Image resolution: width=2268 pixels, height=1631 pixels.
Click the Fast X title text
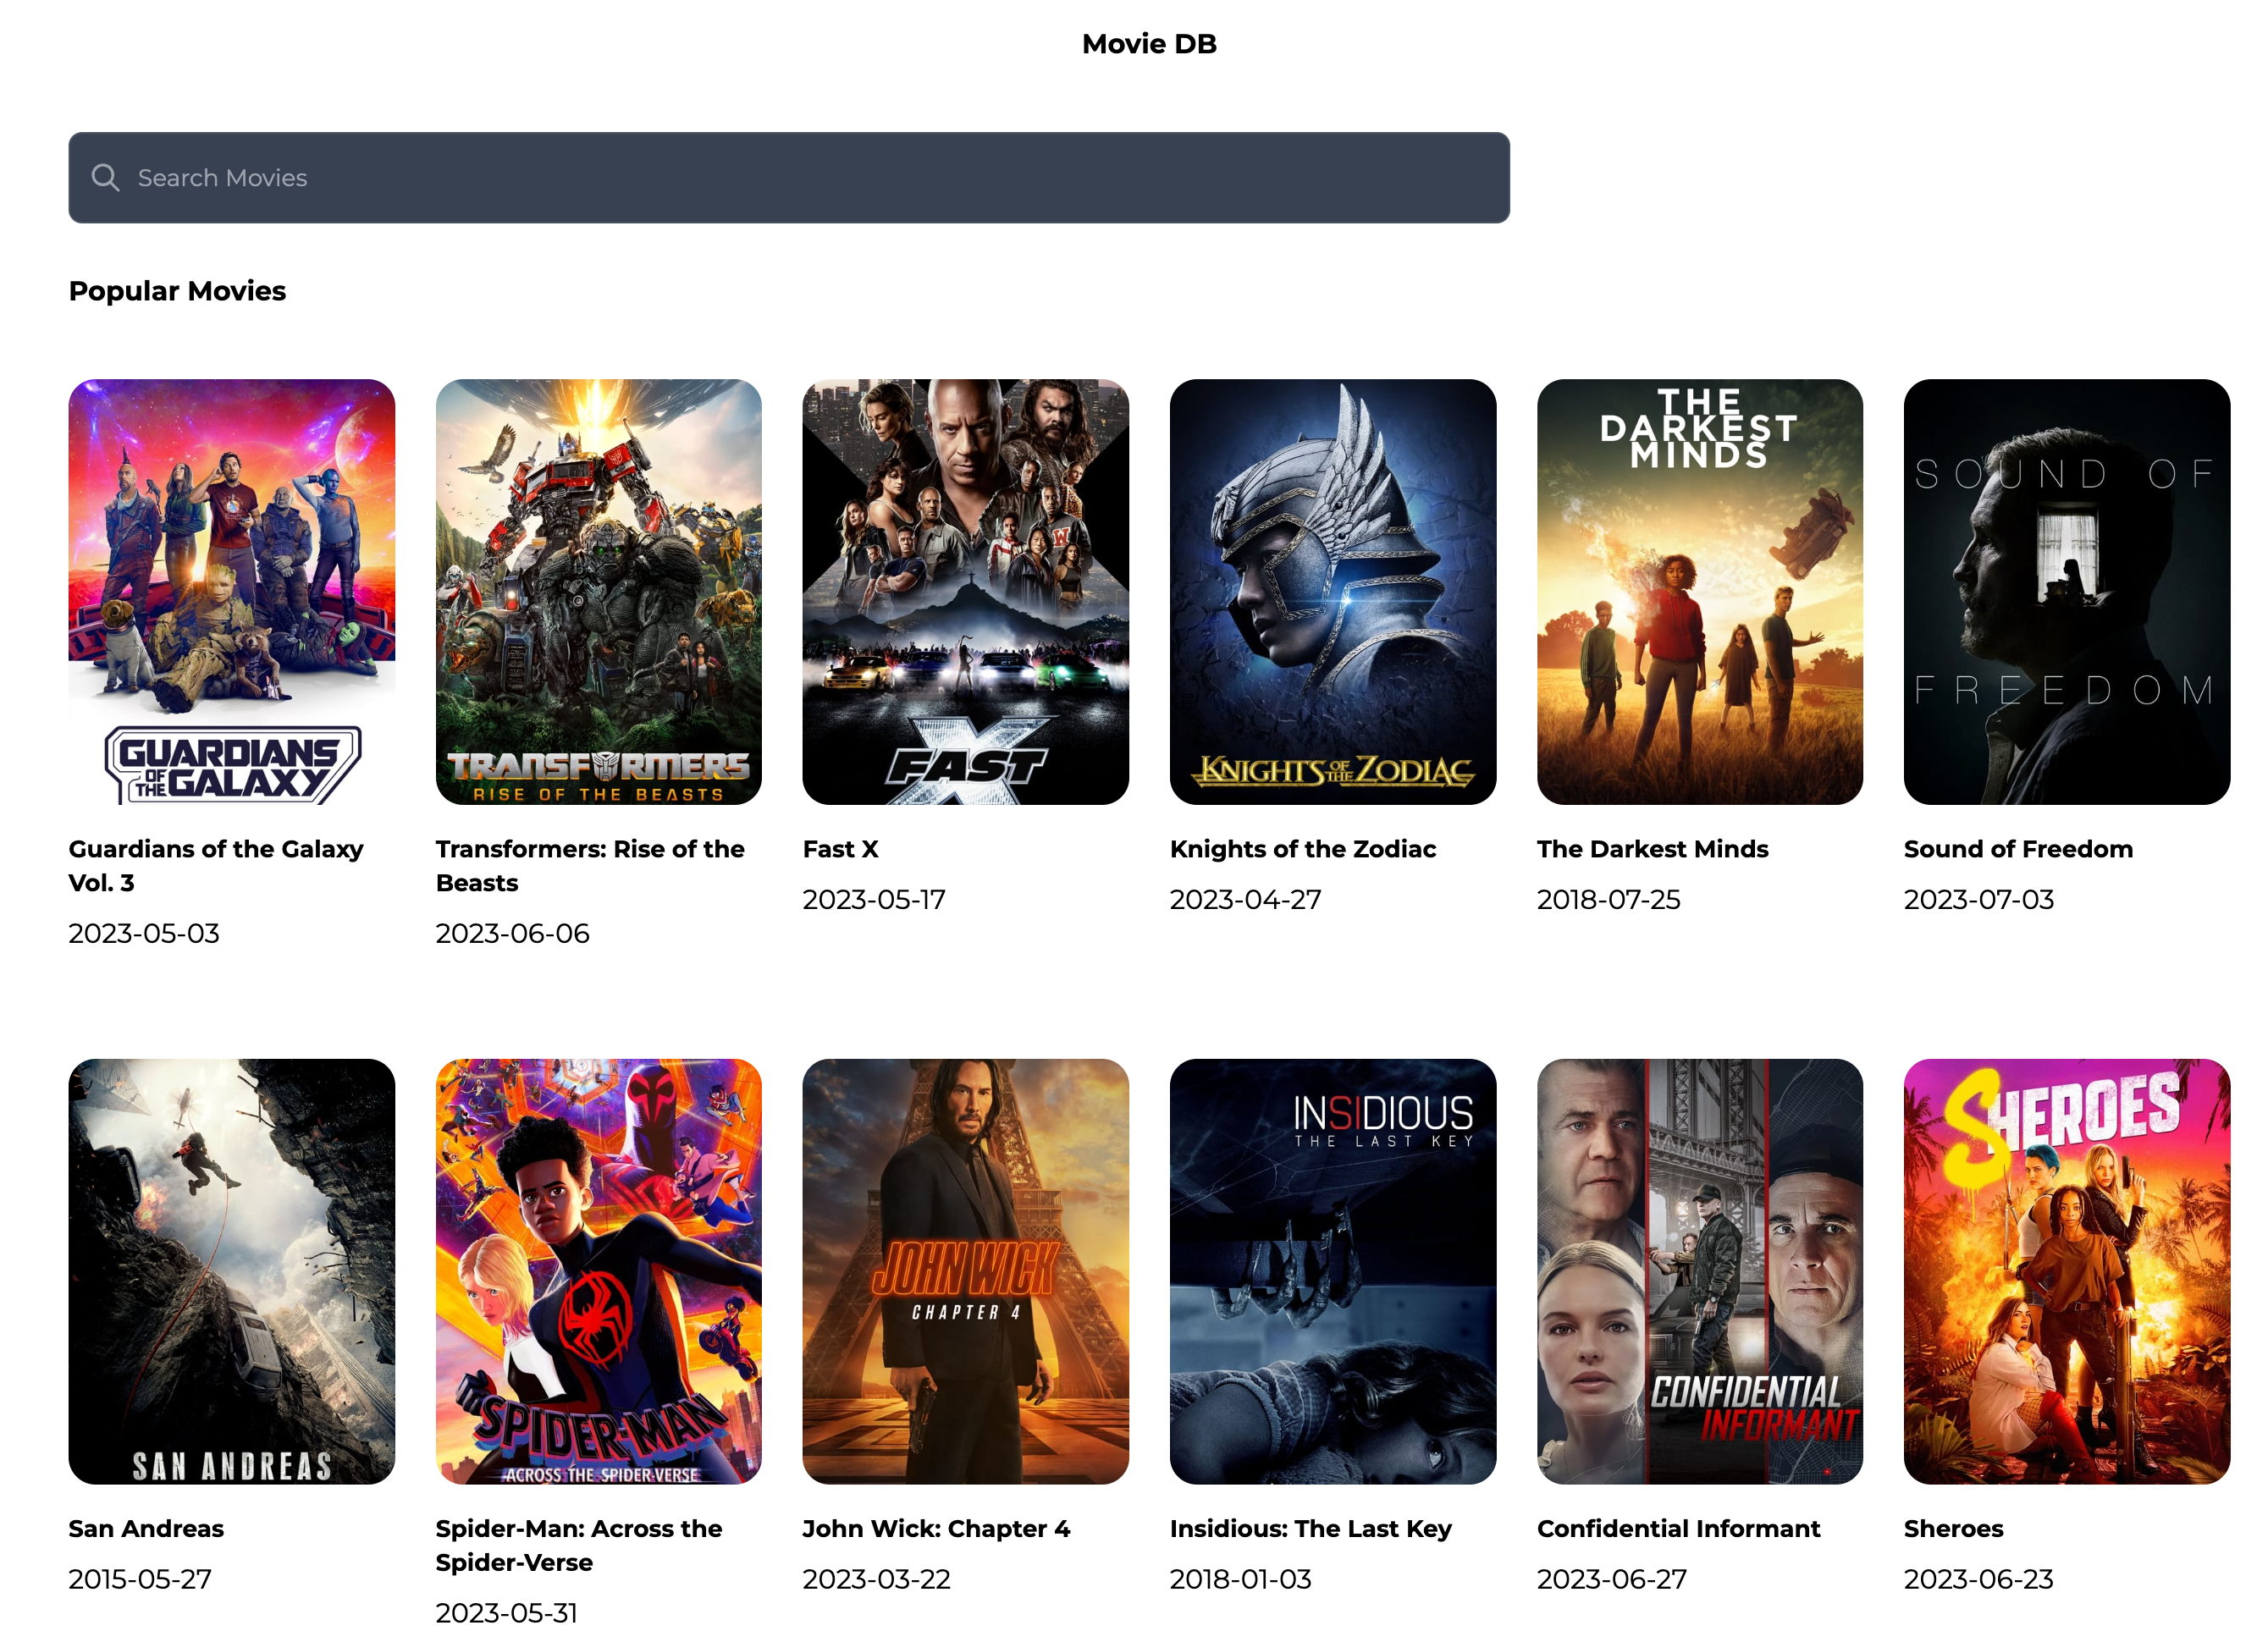(841, 849)
